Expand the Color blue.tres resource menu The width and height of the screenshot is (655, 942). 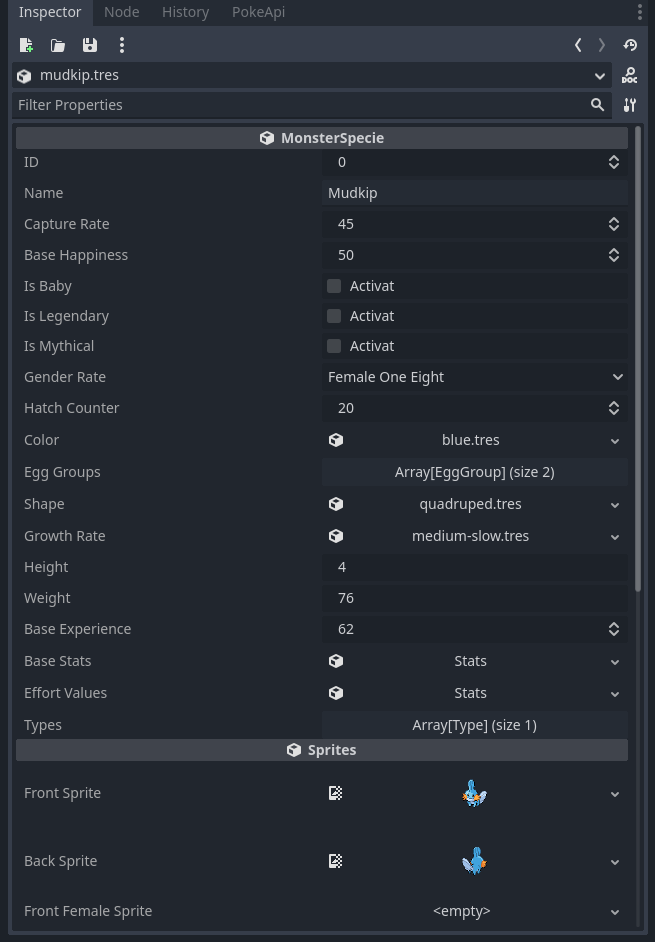click(x=615, y=441)
